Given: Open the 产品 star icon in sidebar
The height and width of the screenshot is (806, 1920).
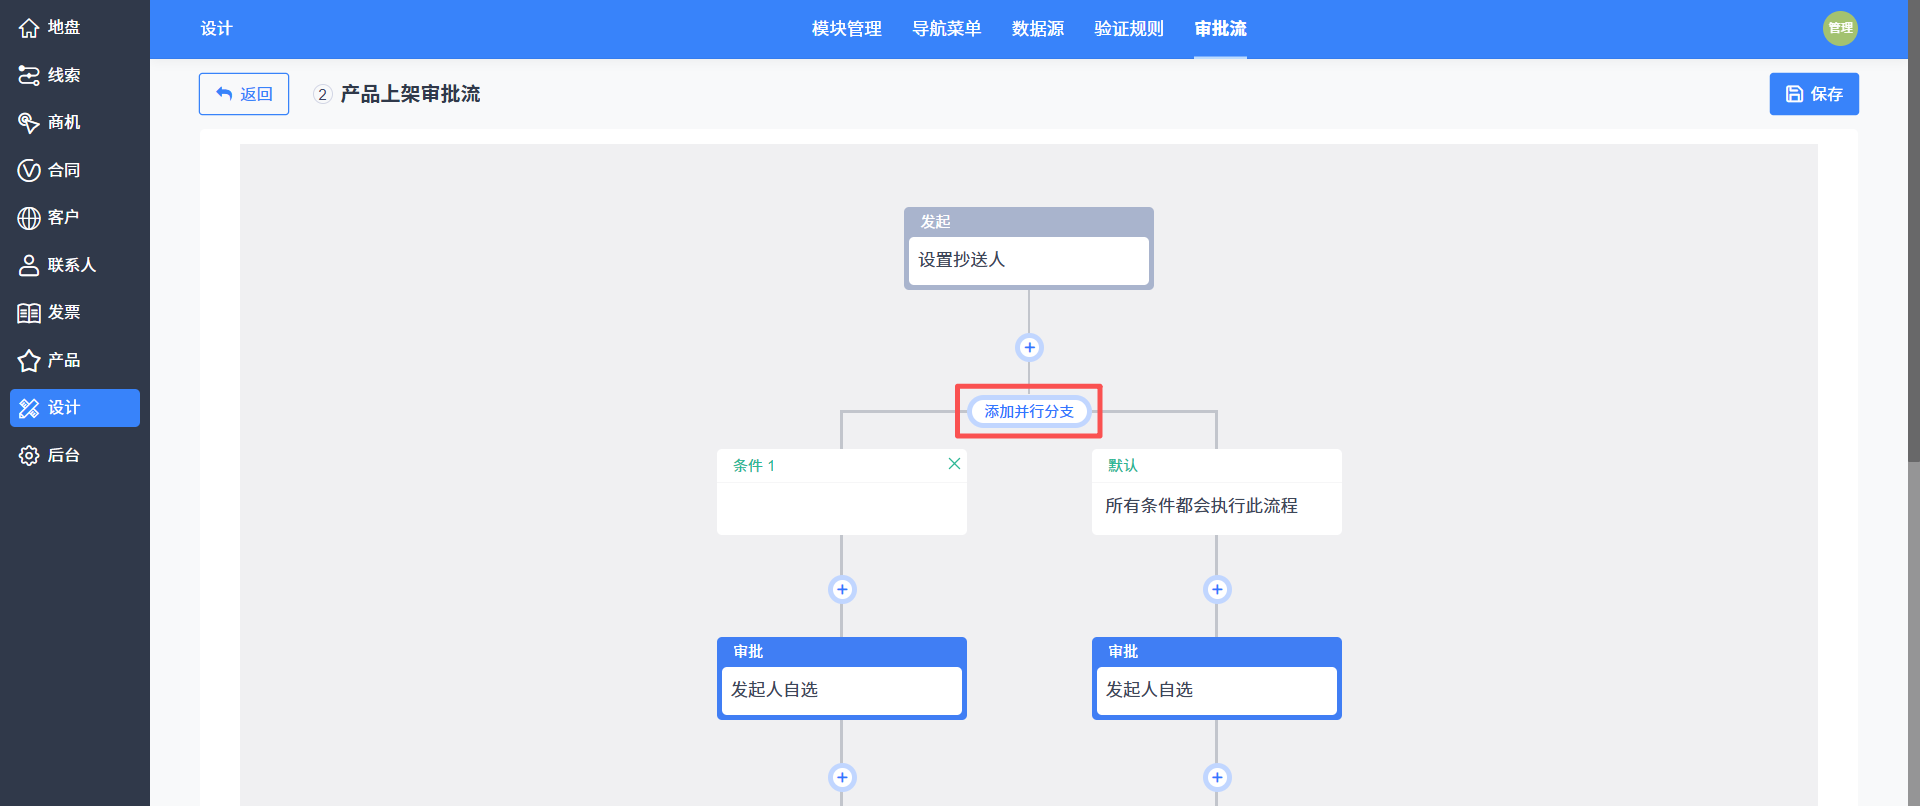Looking at the screenshot, I should tap(29, 360).
